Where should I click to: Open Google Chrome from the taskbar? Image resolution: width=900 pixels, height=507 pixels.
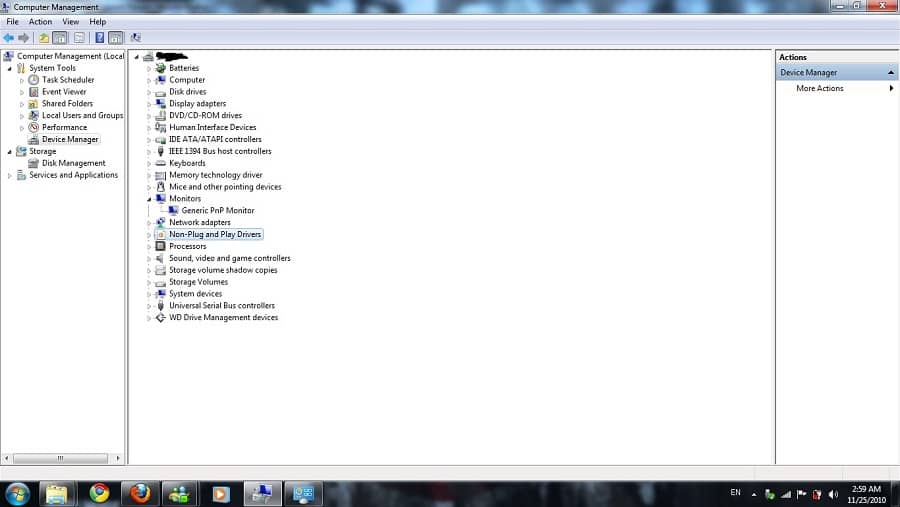99,493
